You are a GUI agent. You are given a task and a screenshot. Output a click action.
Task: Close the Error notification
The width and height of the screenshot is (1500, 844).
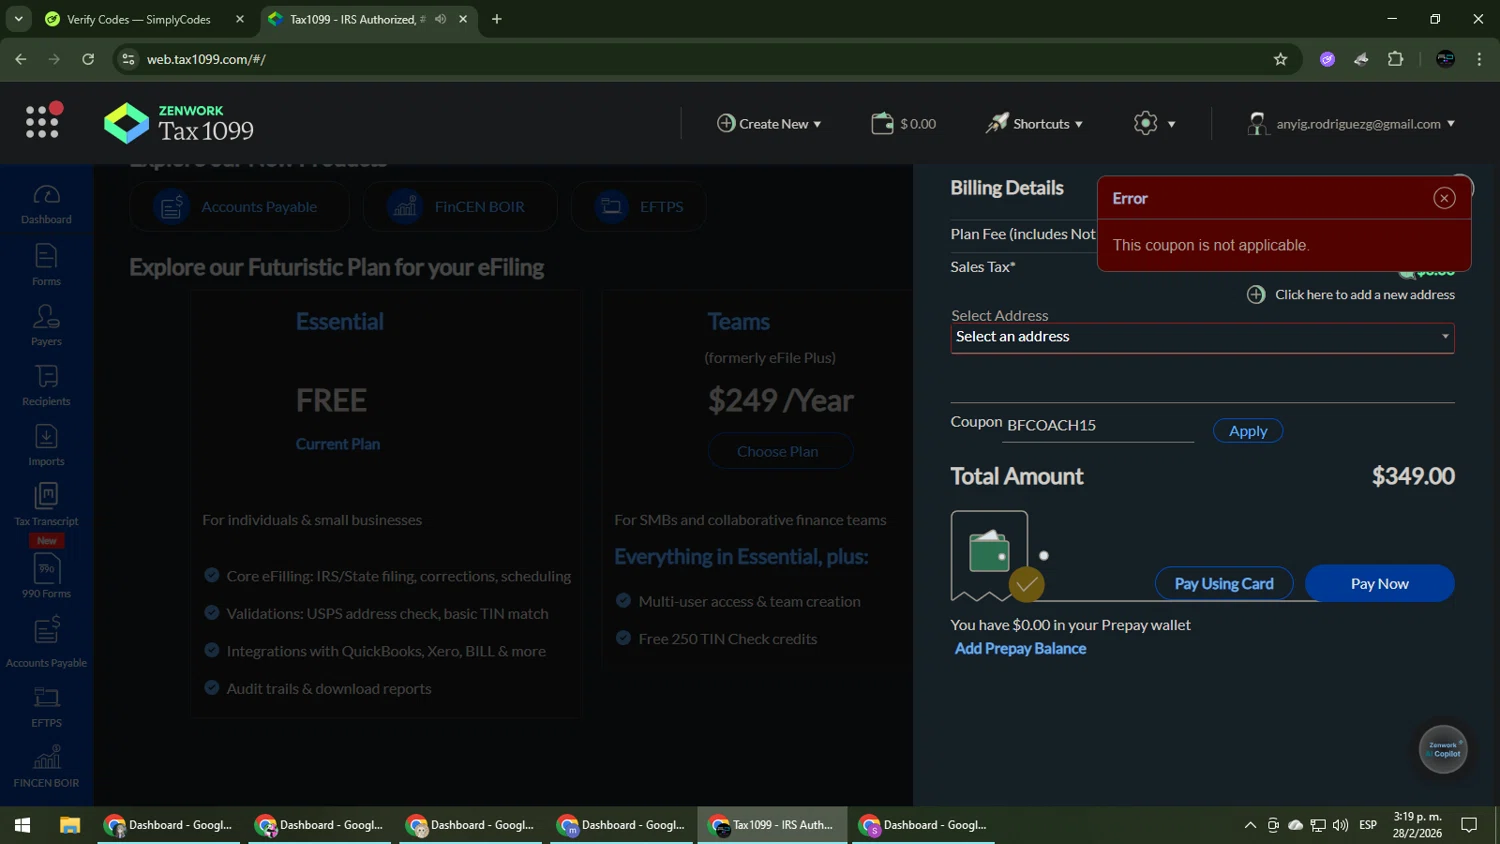tap(1444, 198)
